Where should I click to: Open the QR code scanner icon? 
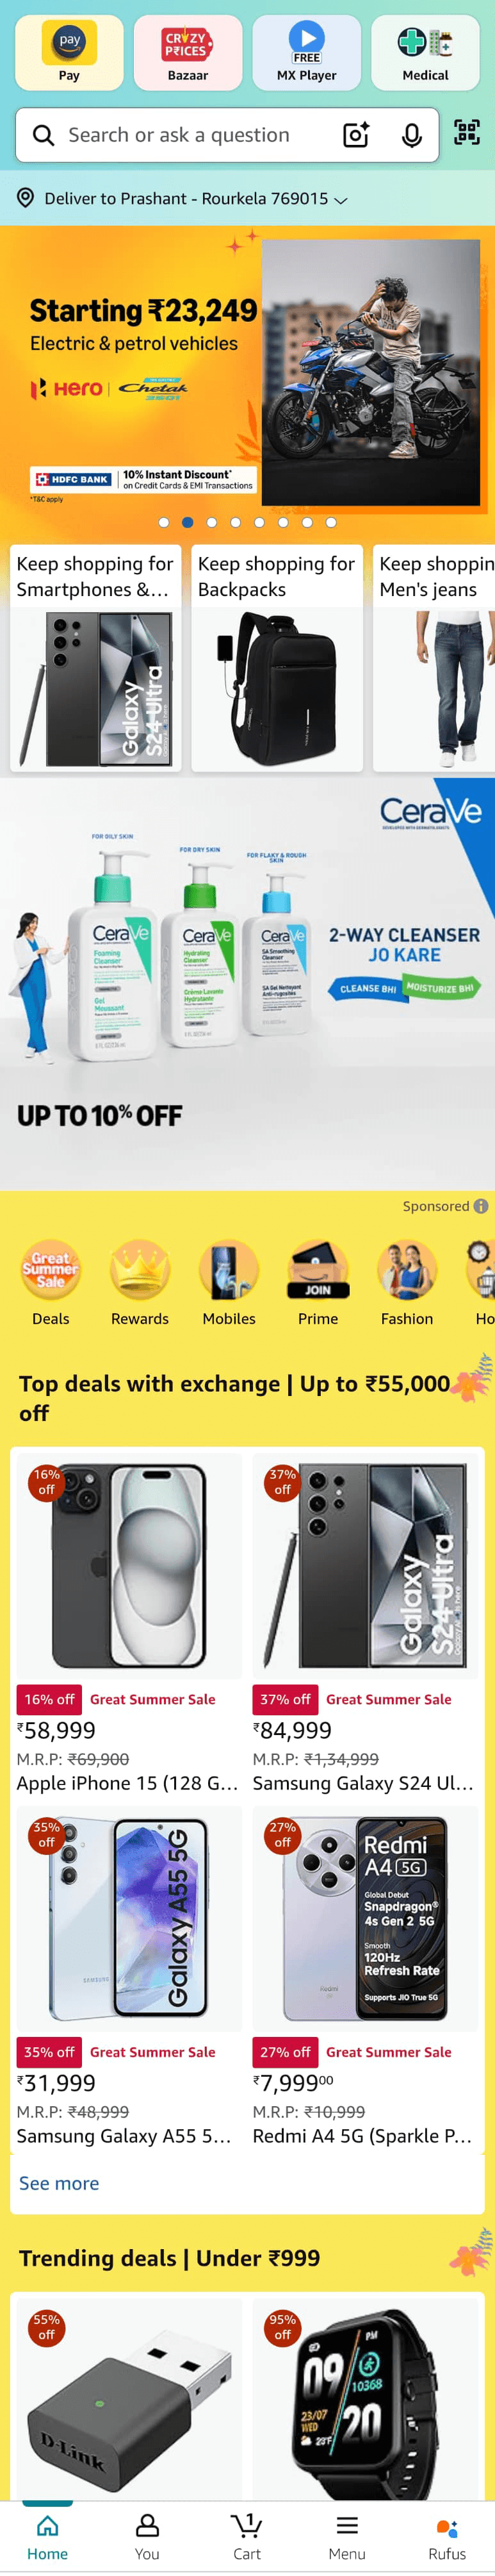(x=467, y=133)
